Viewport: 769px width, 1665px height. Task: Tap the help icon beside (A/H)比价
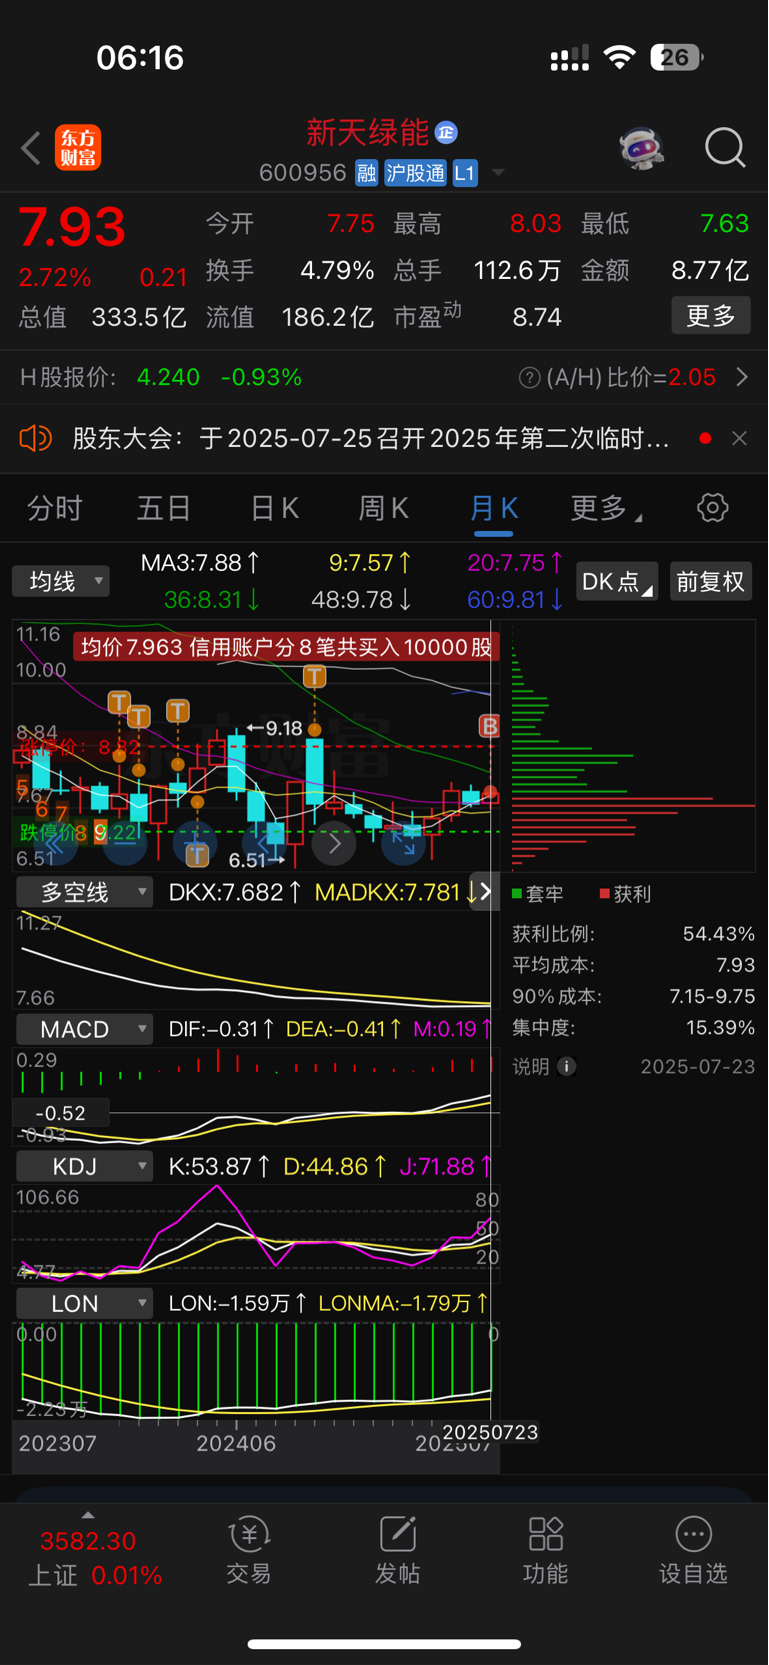click(530, 378)
